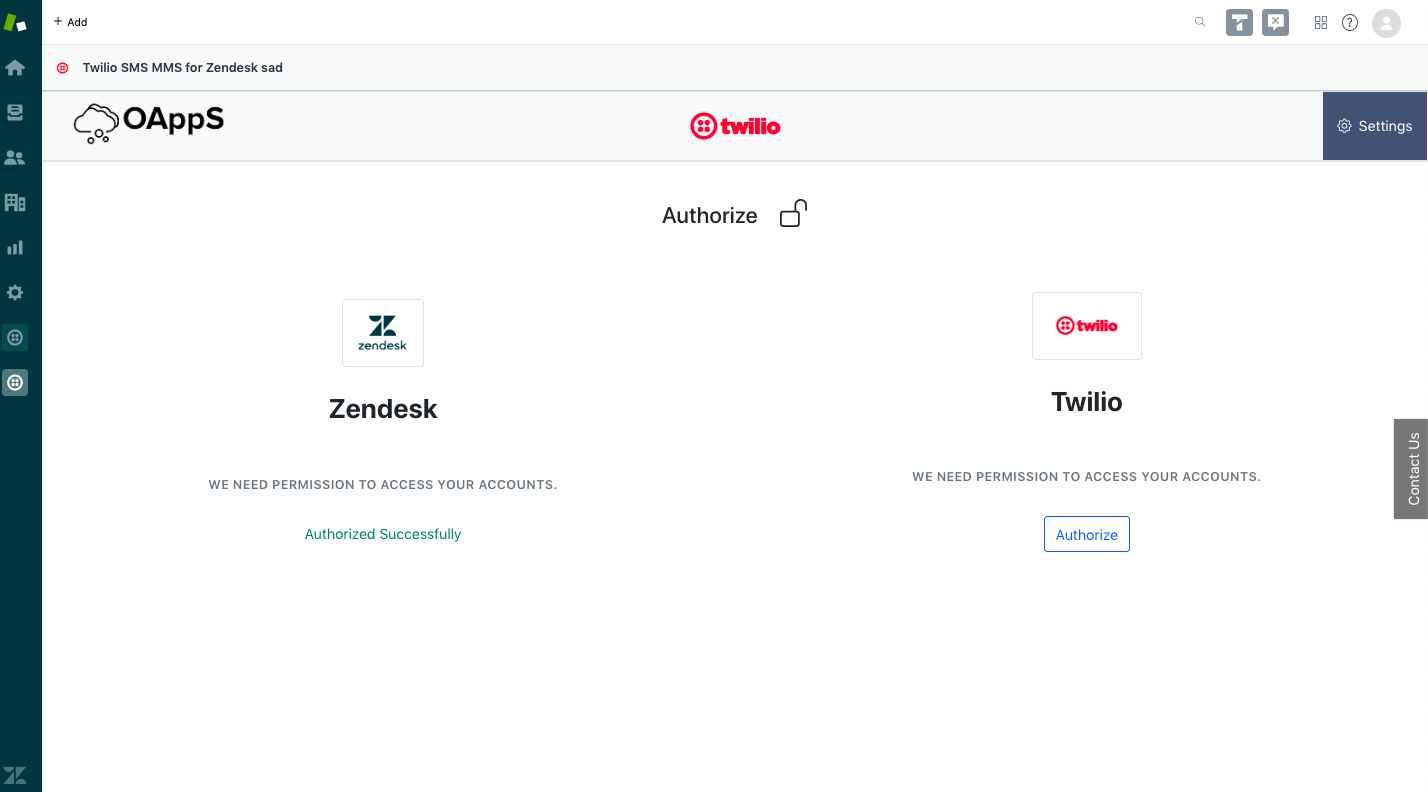Open the Zendesk Talk icon in top bar
The image size is (1428, 792).
coord(1239,22)
